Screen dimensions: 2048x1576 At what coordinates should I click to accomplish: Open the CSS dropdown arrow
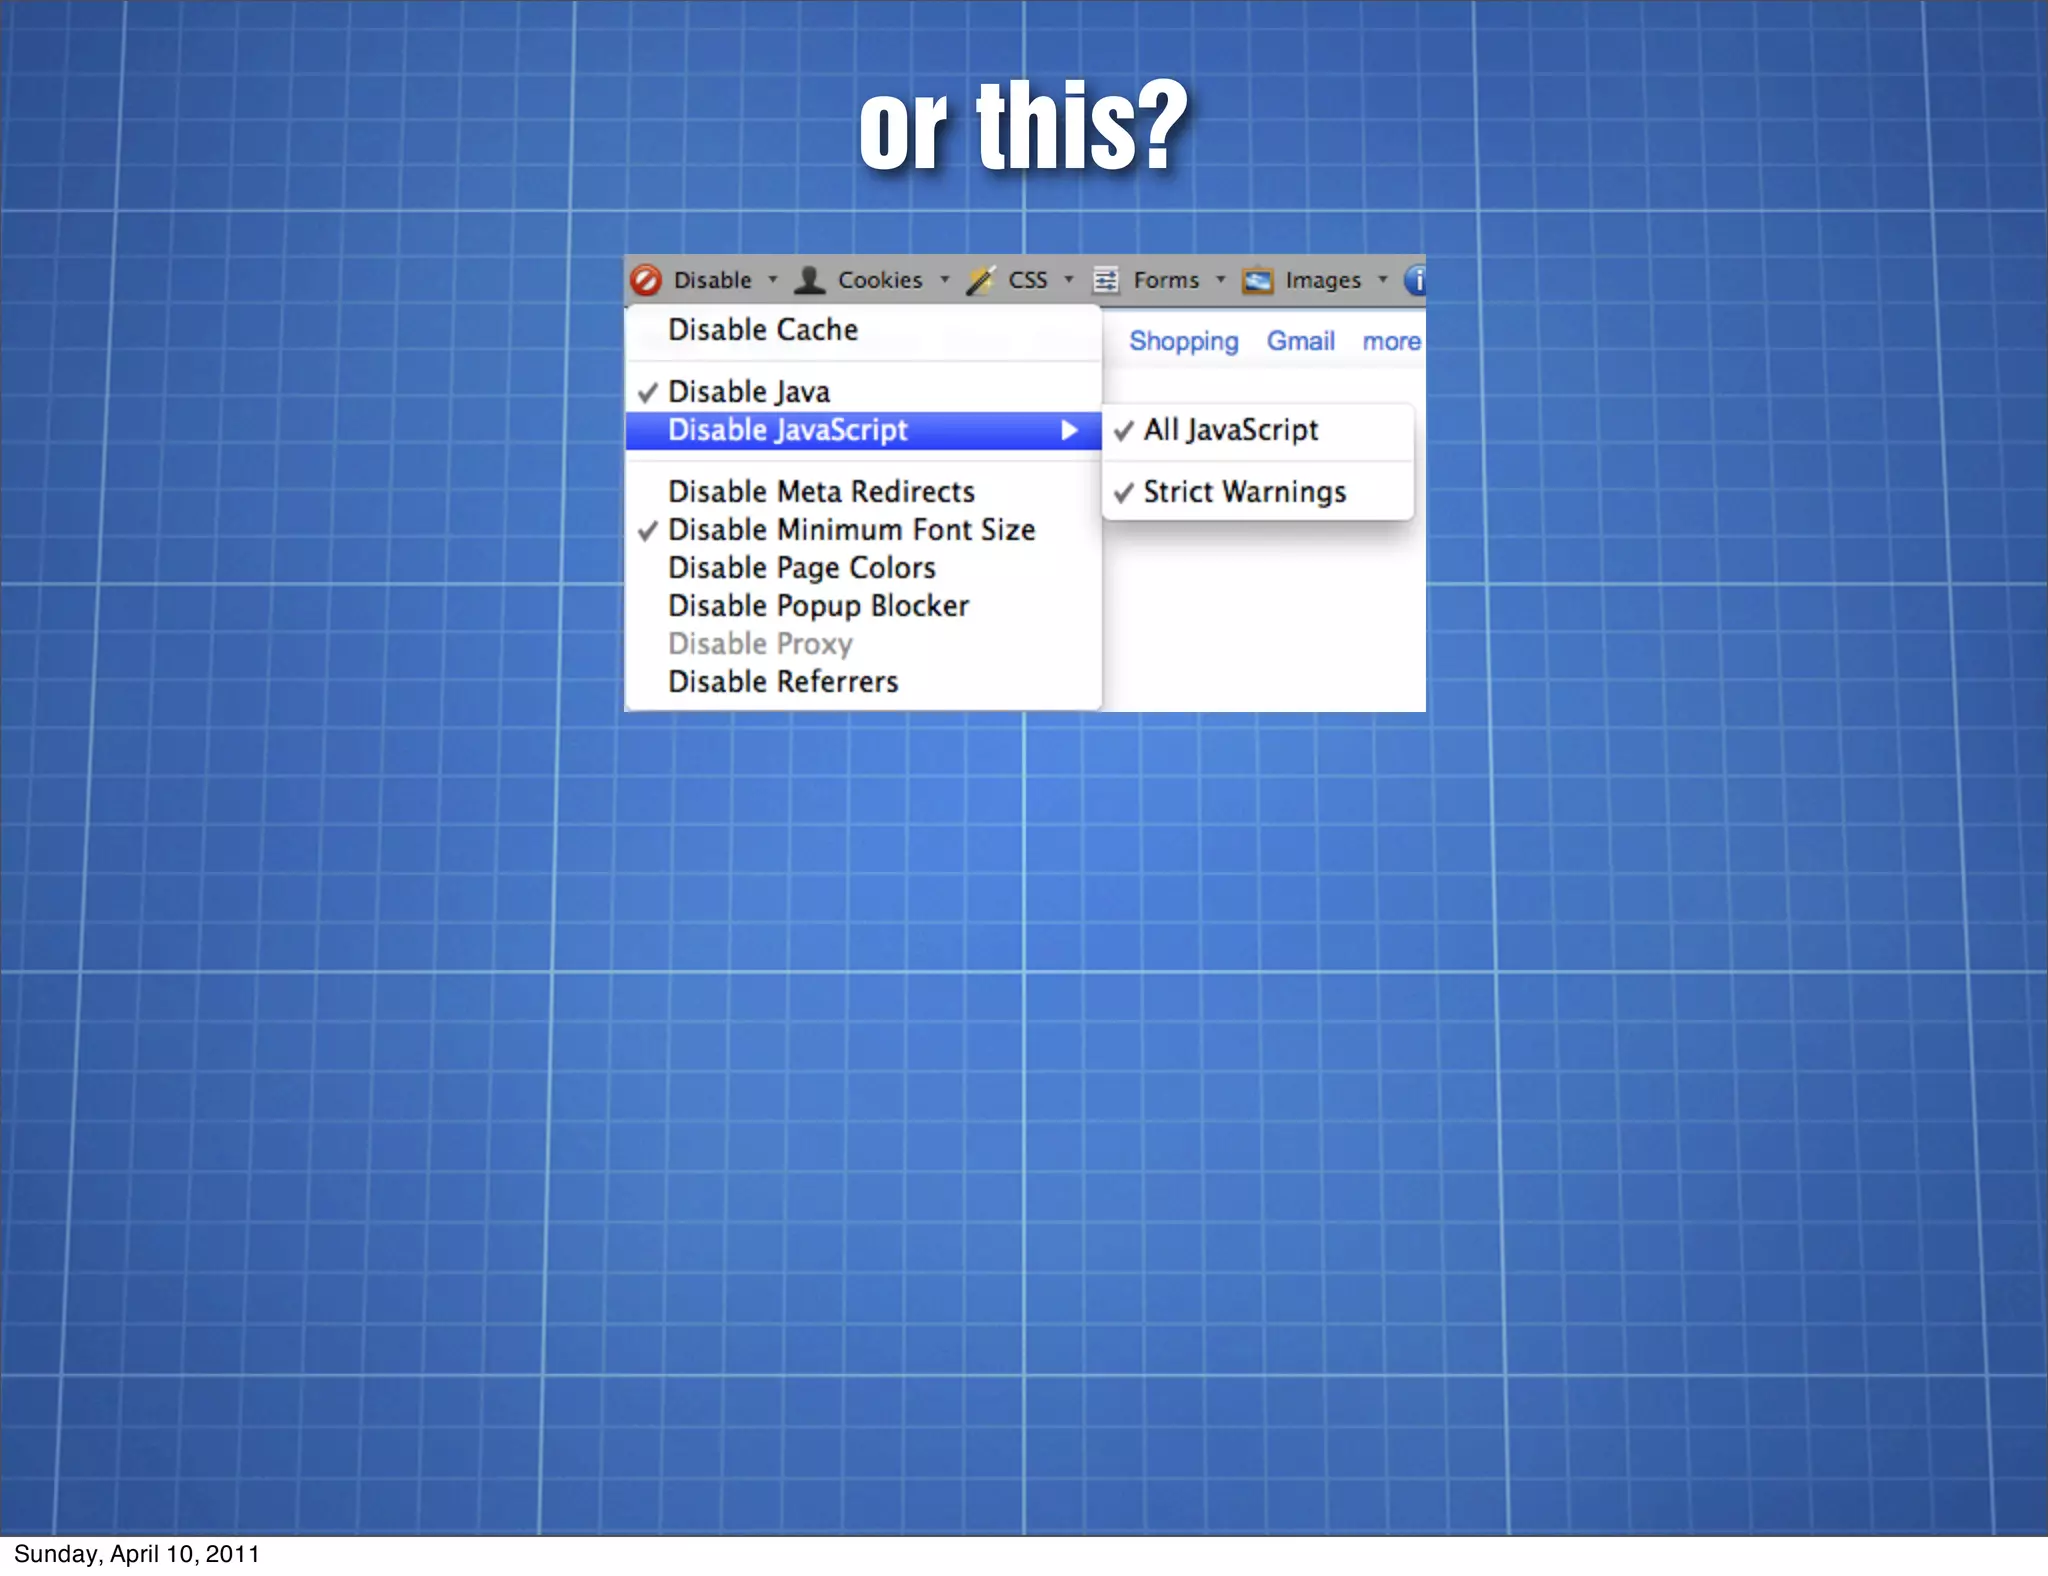(1068, 280)
